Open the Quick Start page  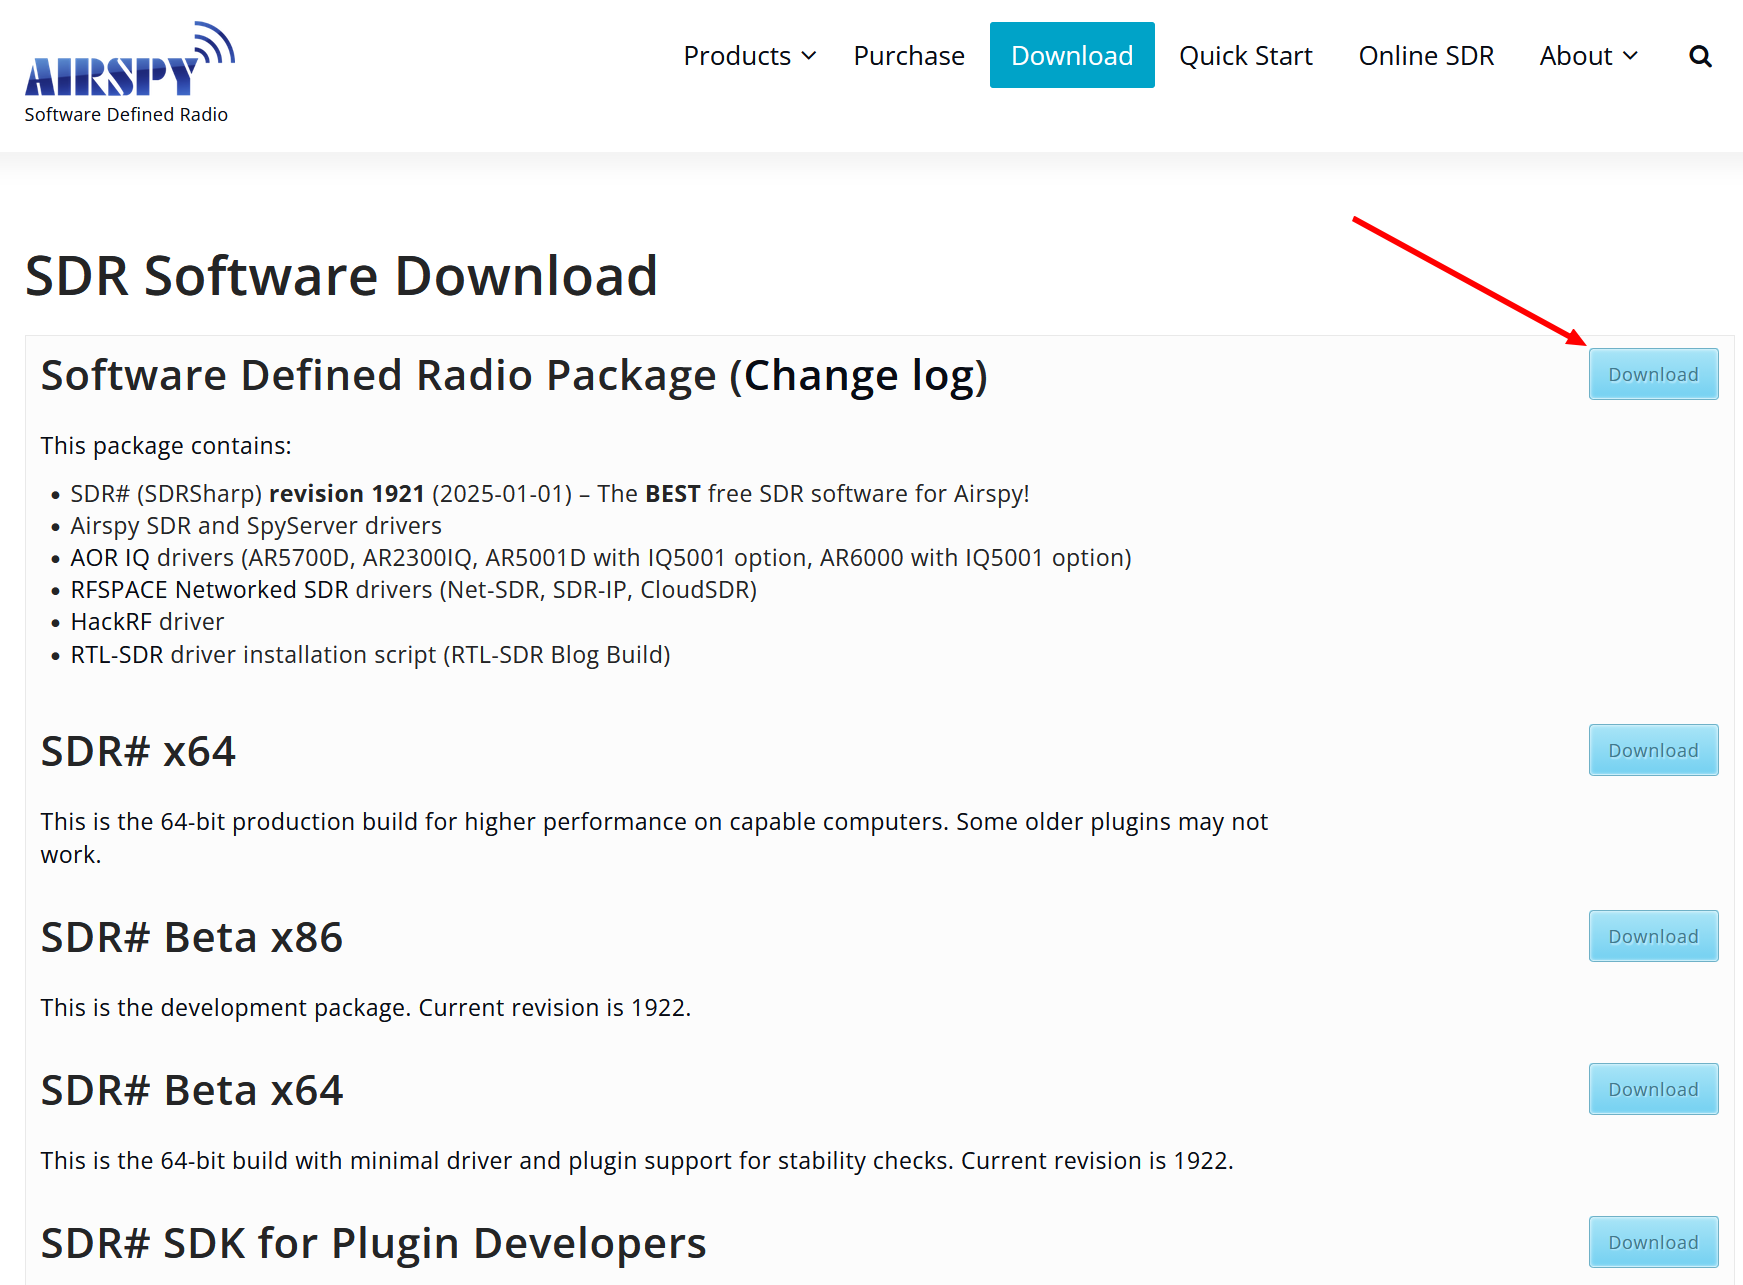click(1245, 56)
